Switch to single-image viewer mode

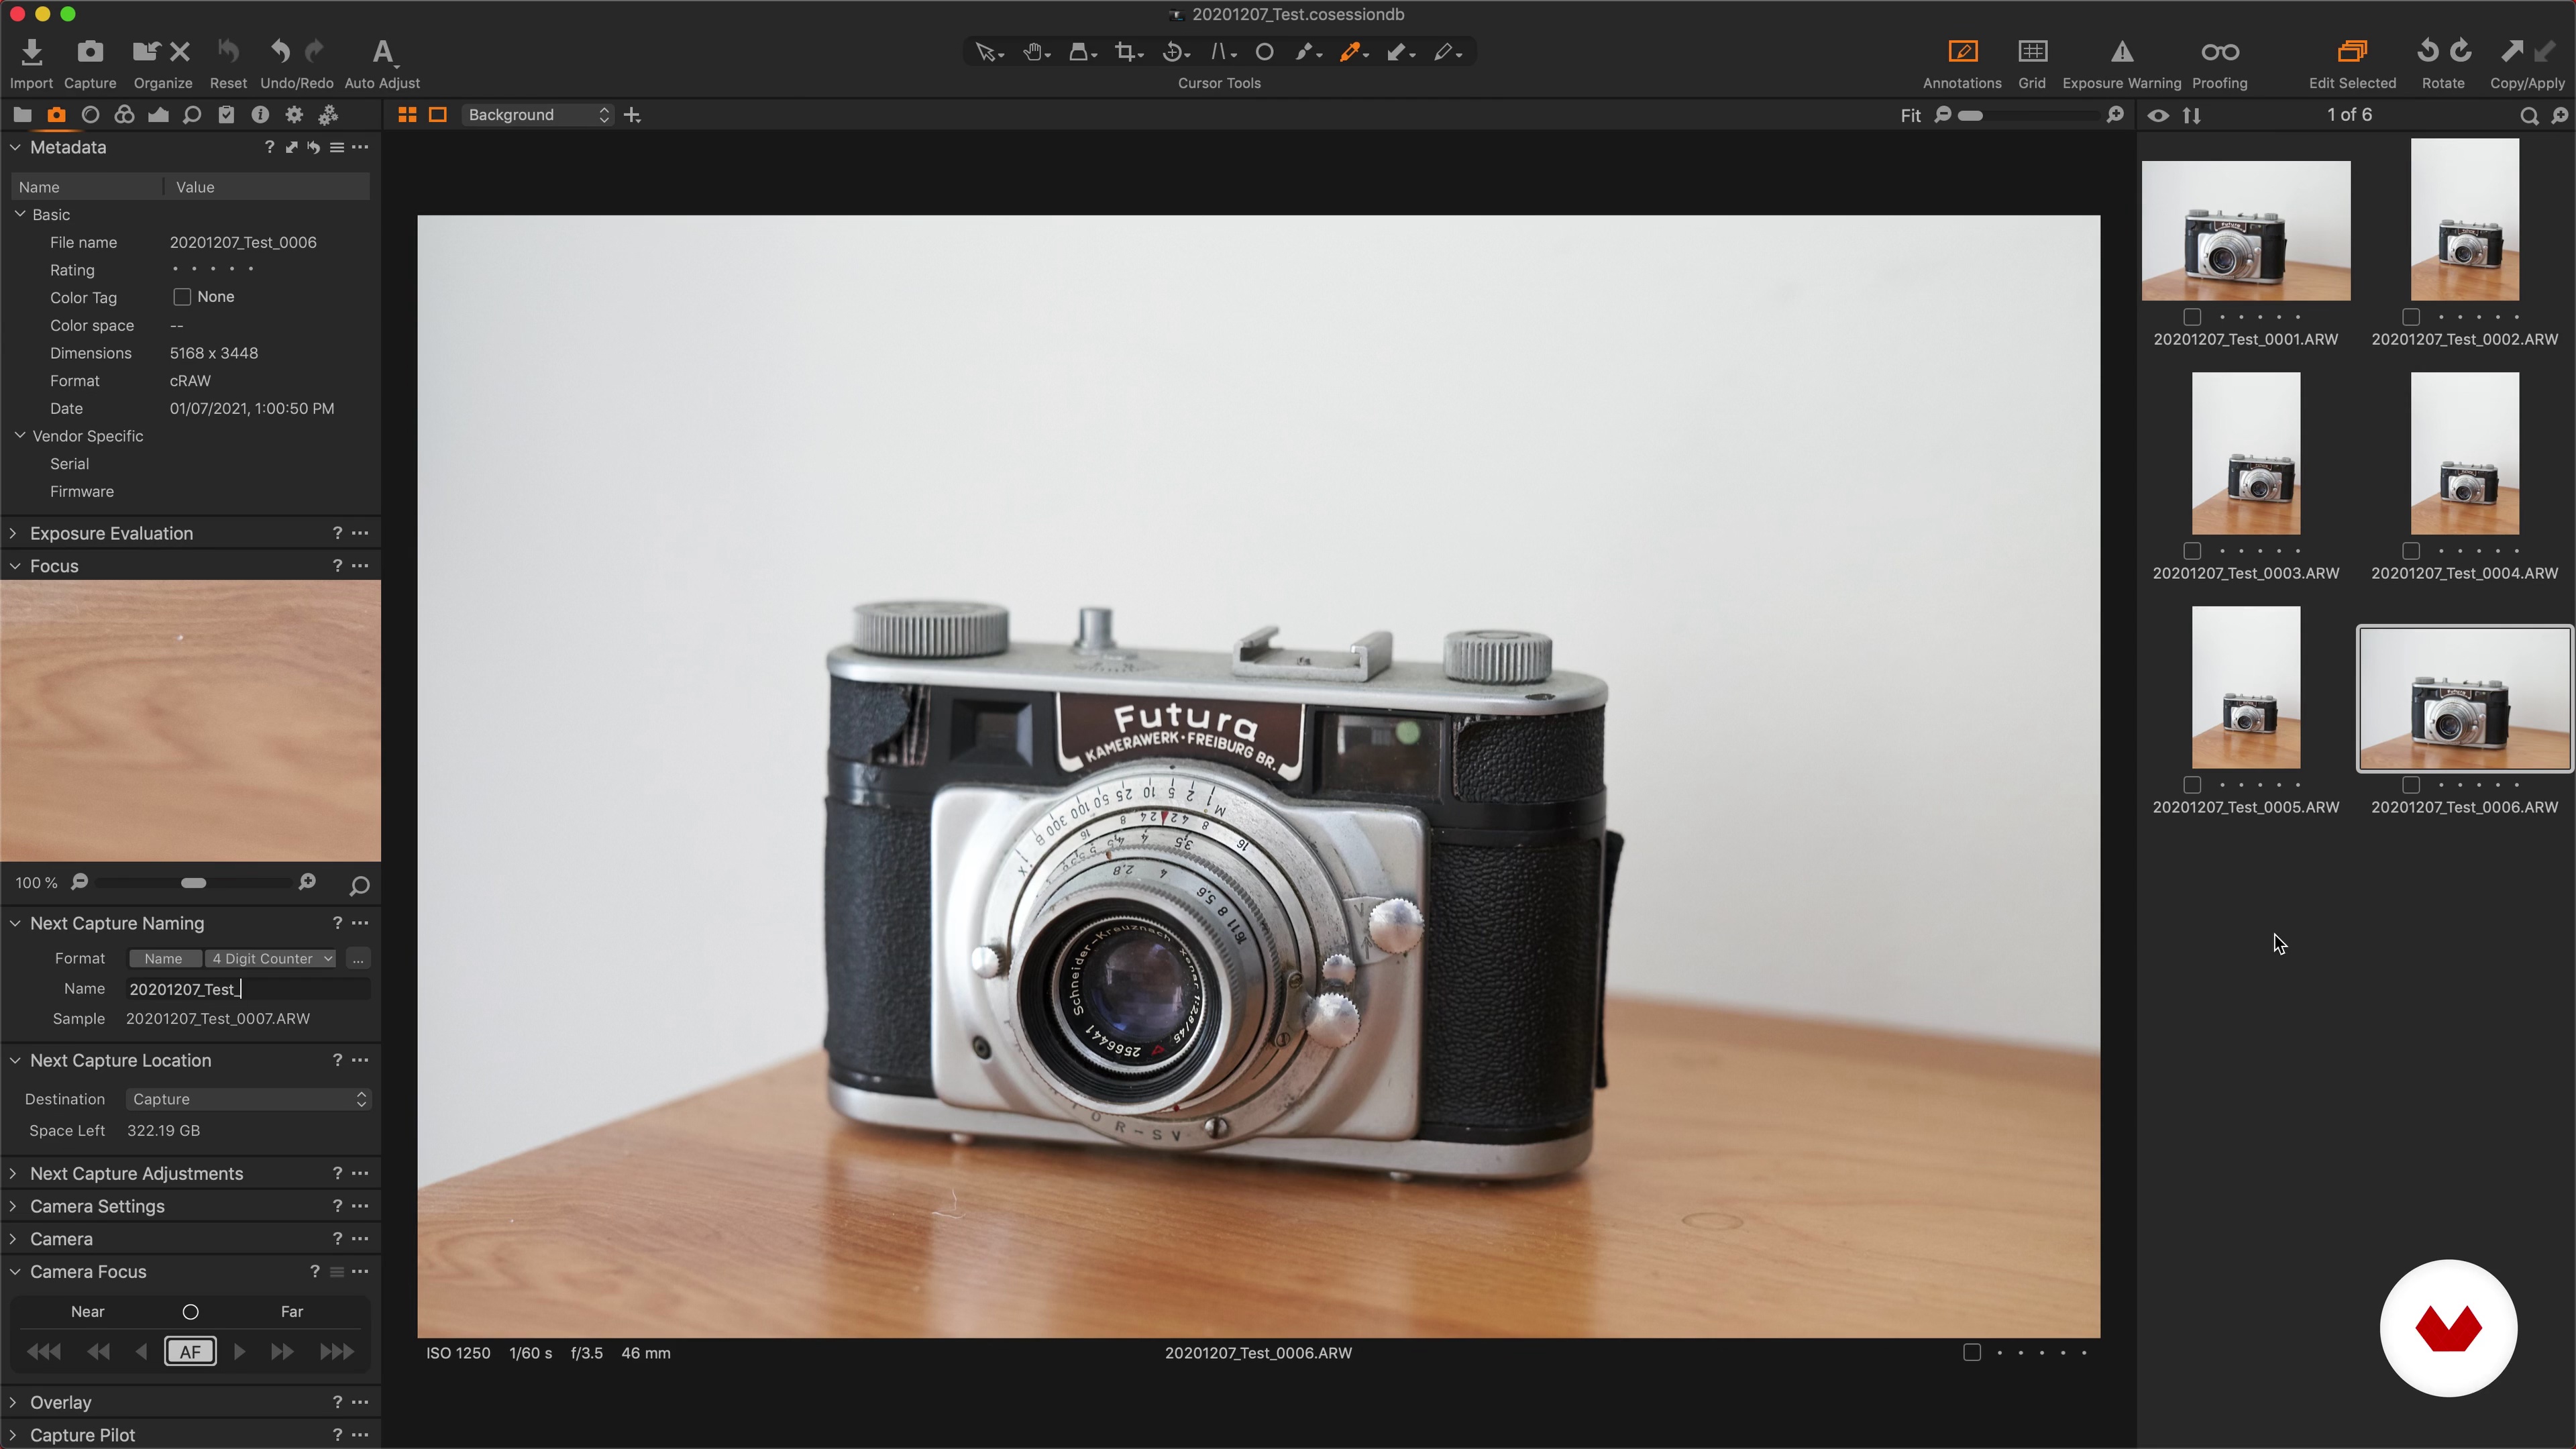tap(438, 115)
